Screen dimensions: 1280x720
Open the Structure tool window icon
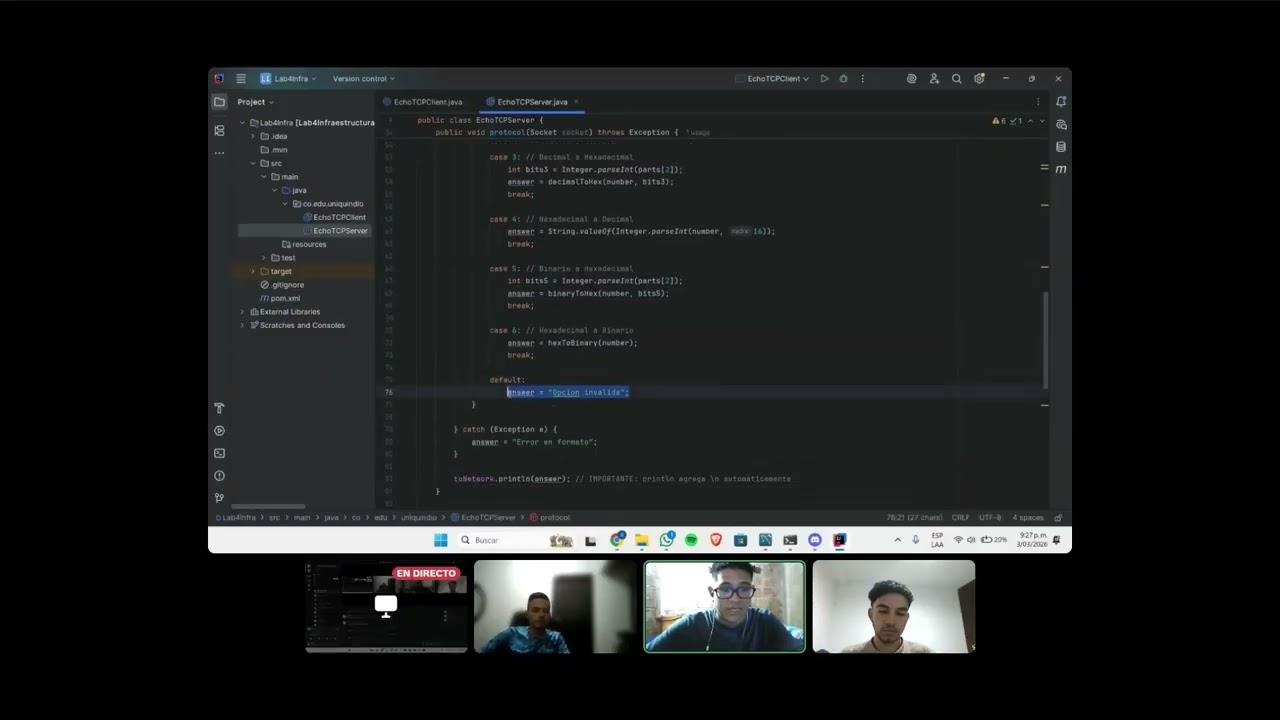(x=219, y=131)
